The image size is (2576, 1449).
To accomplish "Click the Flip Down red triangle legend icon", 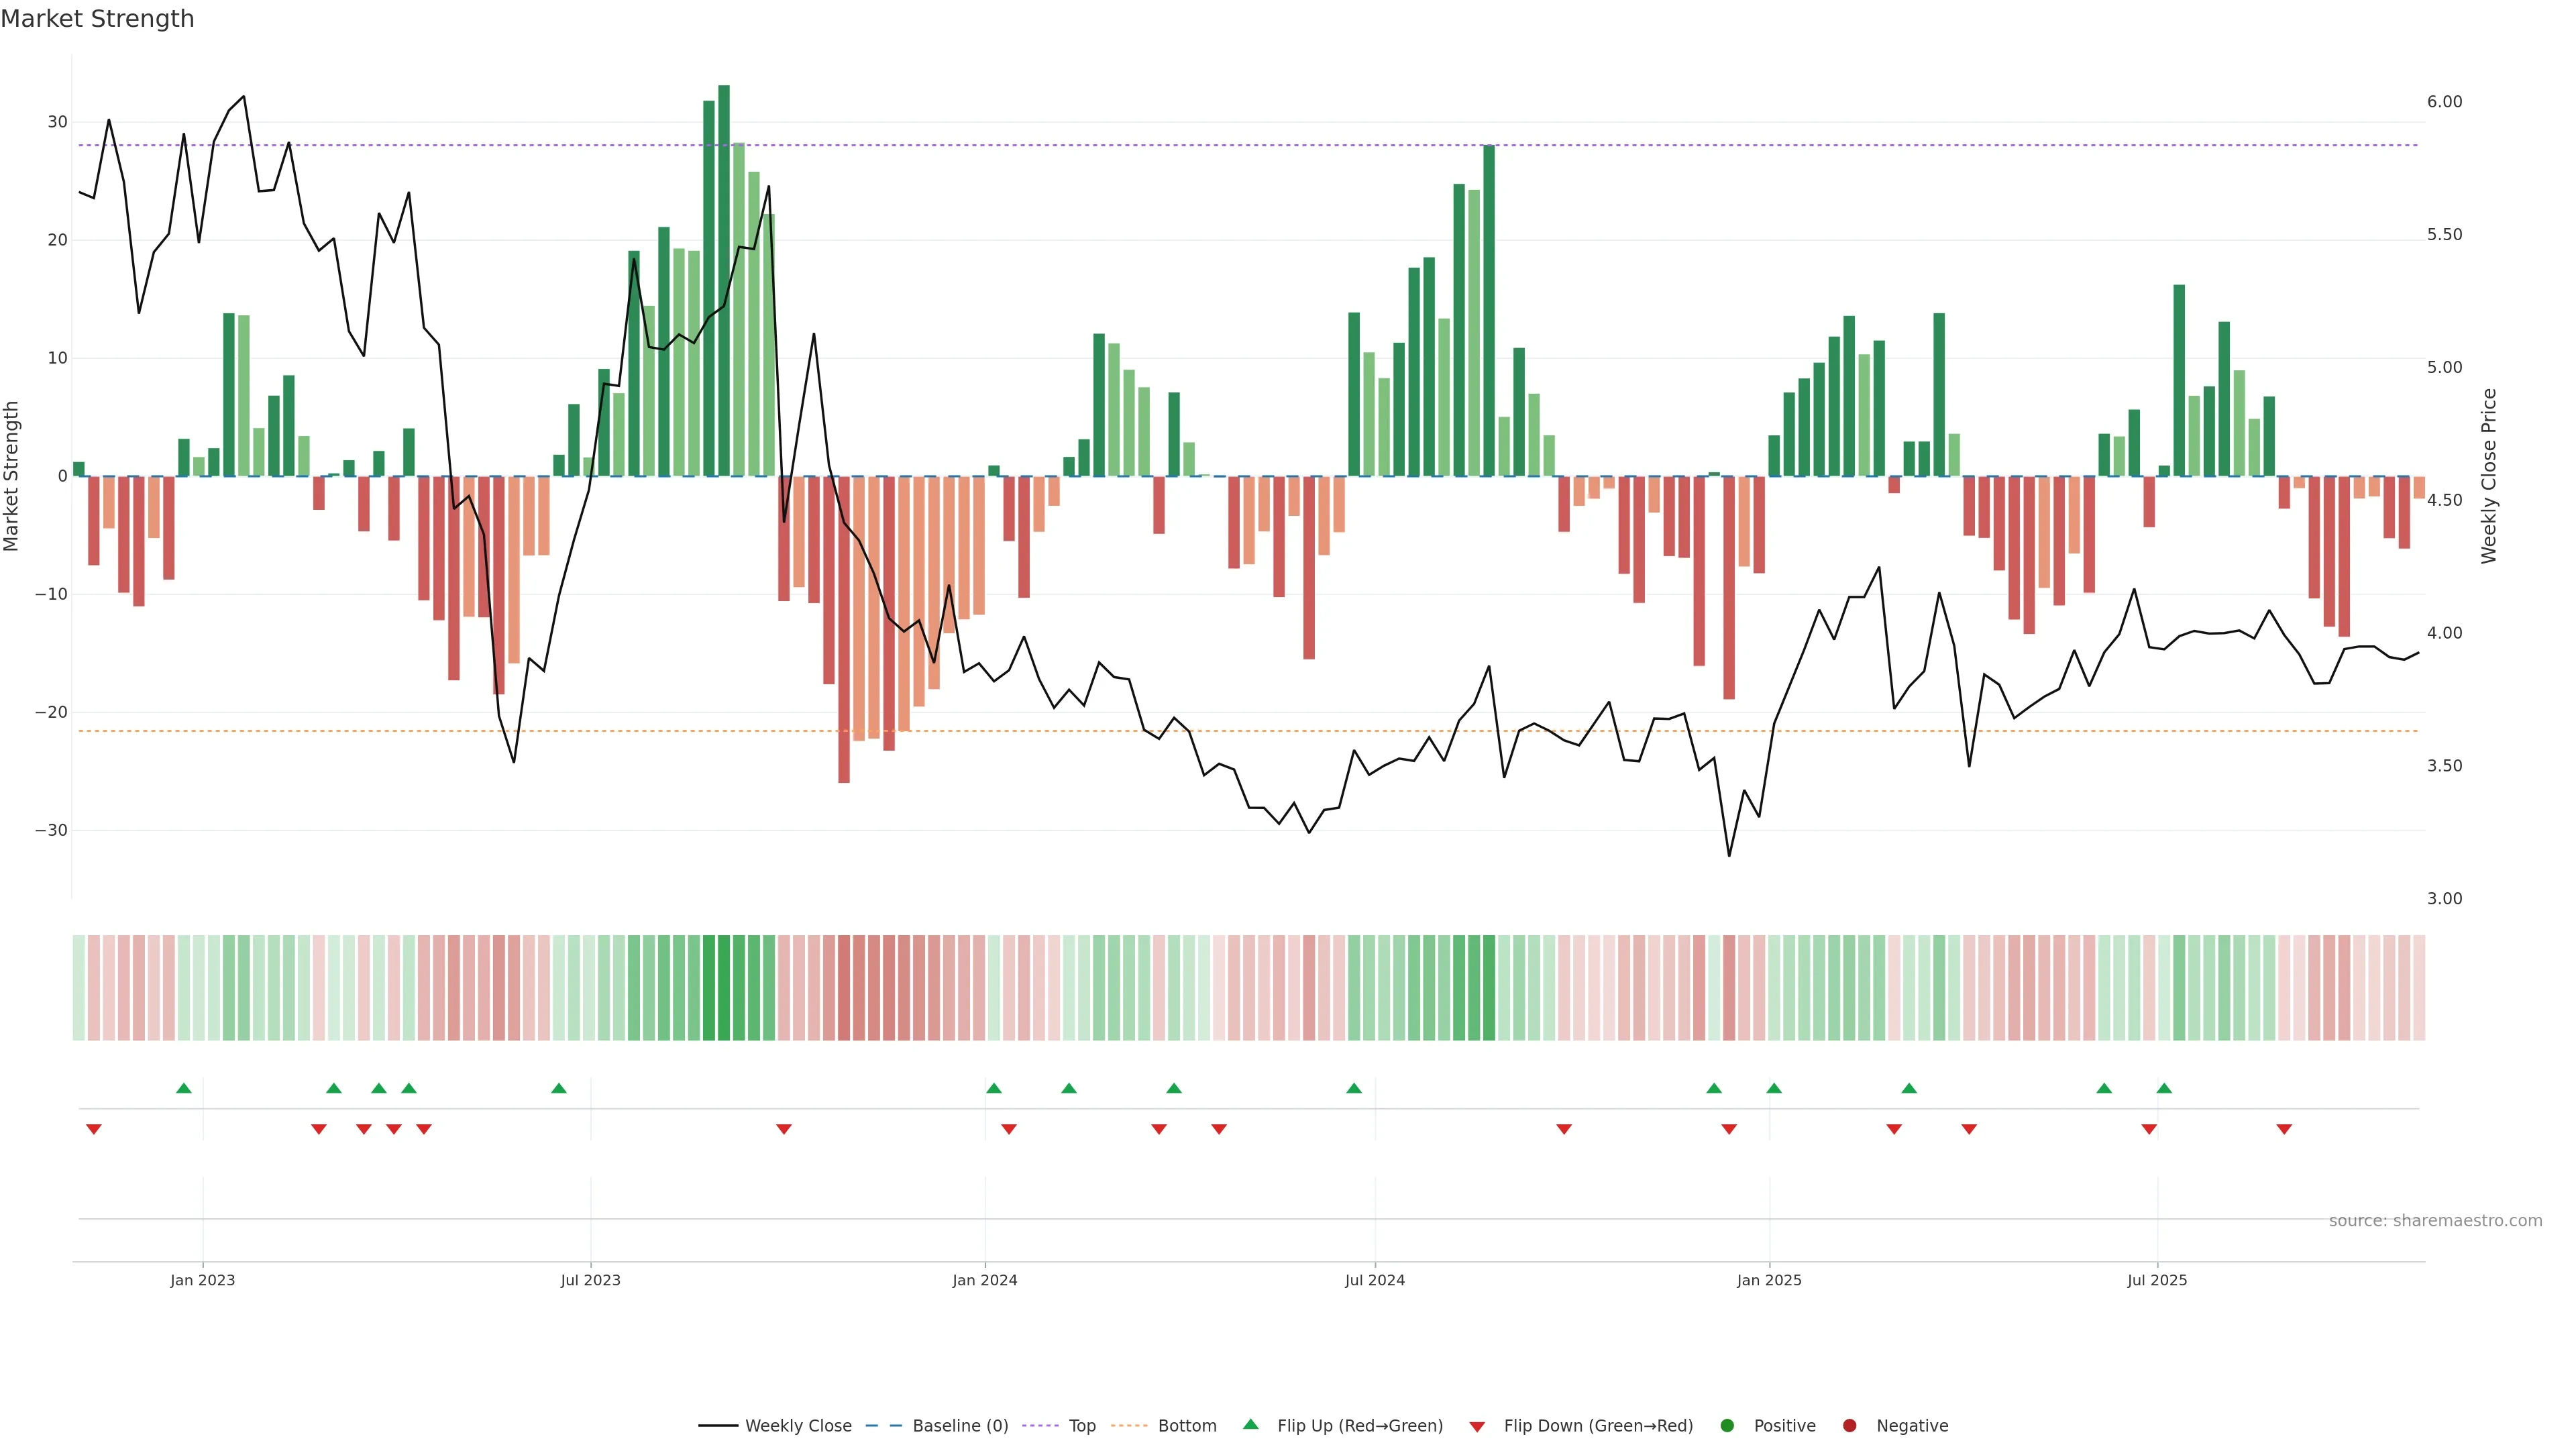I will pos(1477,1426).
